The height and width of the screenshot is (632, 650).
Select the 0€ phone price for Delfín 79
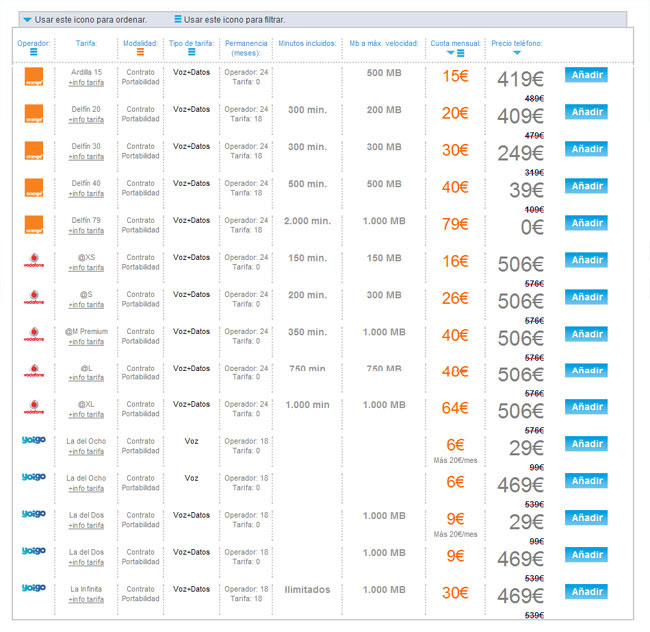(532, 227)
